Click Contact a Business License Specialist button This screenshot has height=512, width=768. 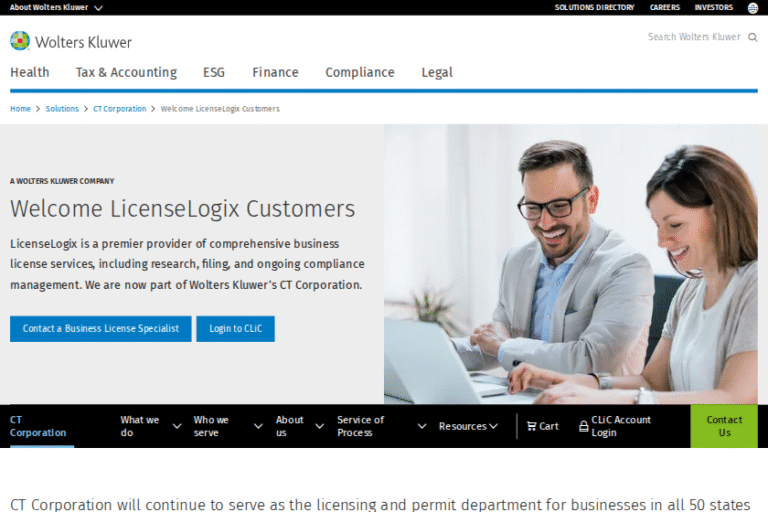tap(101, 329)
